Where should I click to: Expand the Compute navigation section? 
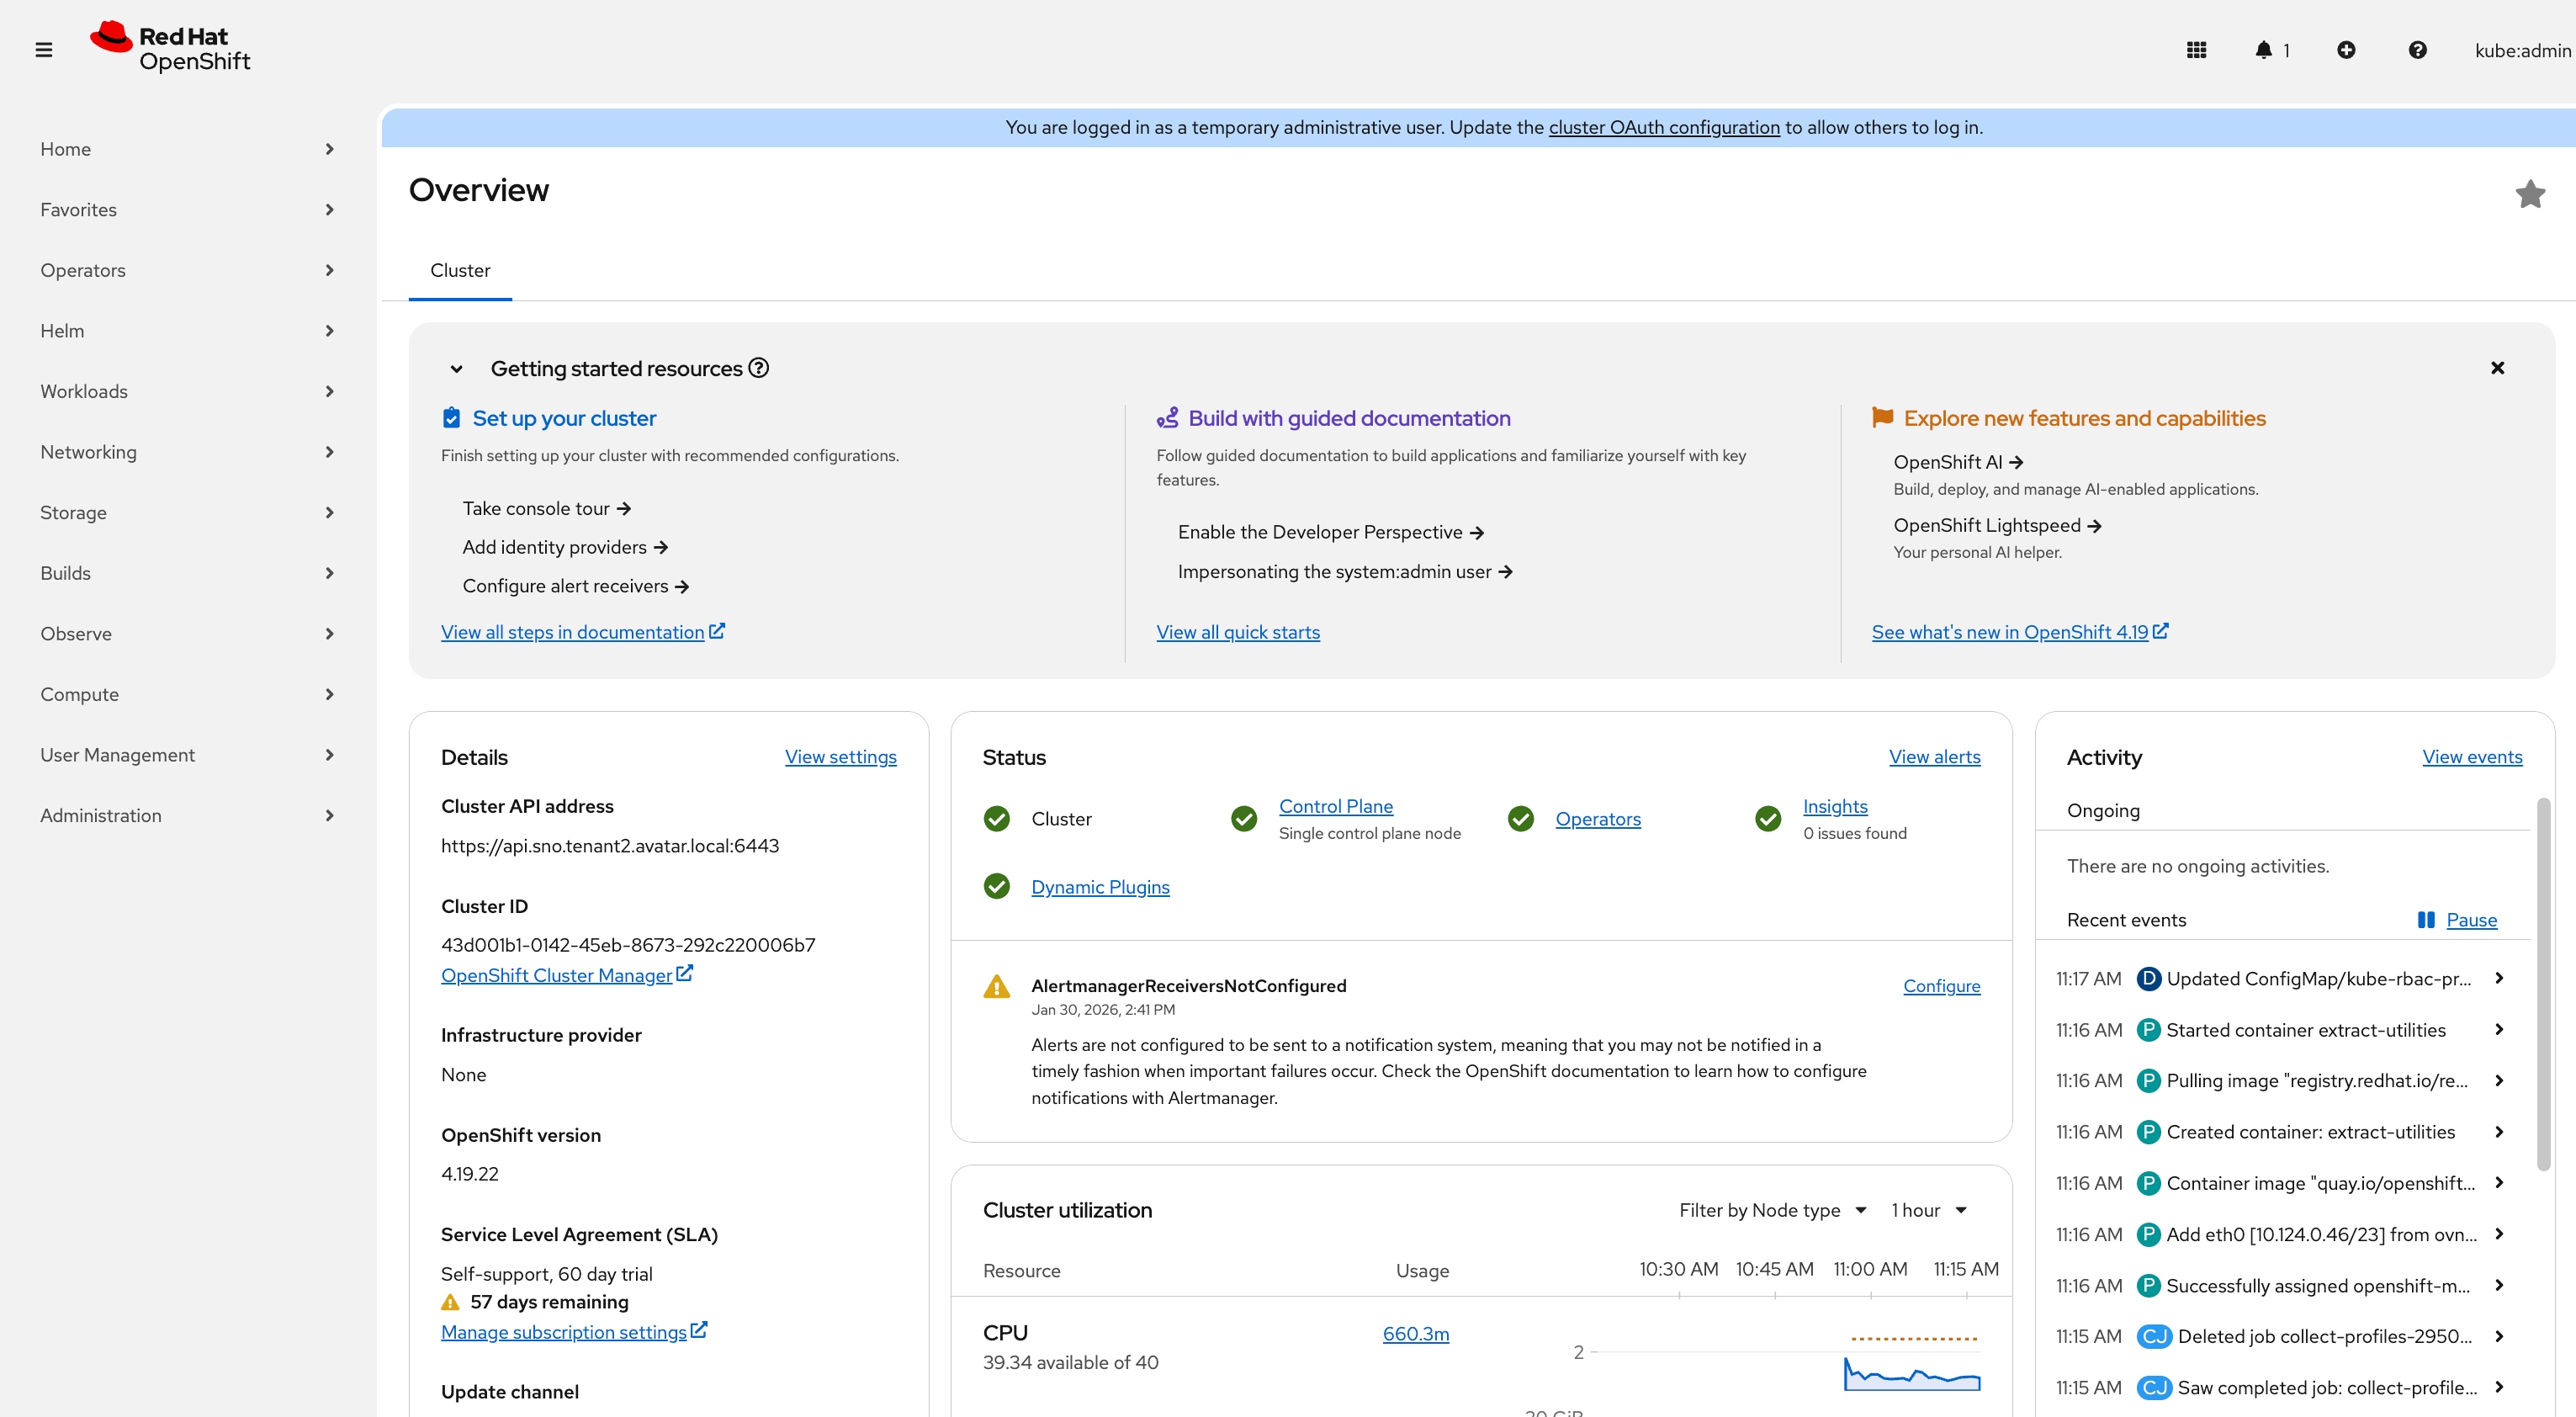click(188, 694)
